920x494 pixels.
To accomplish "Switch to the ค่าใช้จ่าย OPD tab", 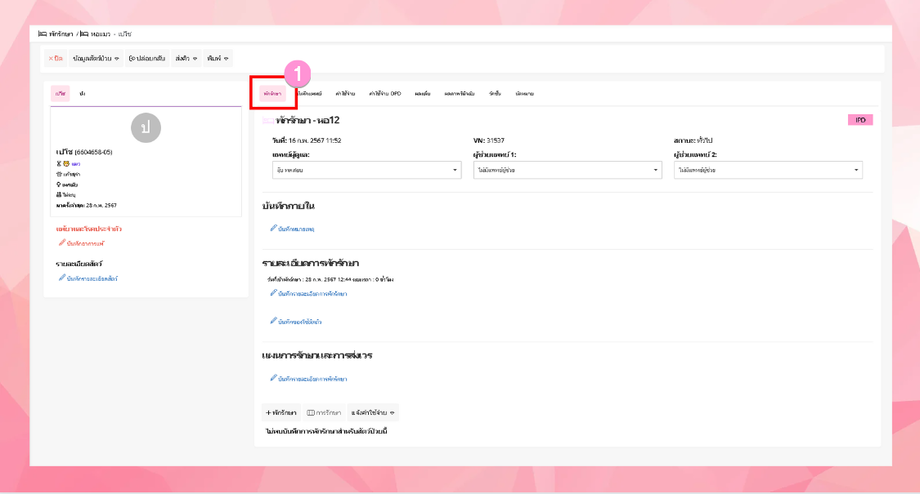I will [385, 93].
